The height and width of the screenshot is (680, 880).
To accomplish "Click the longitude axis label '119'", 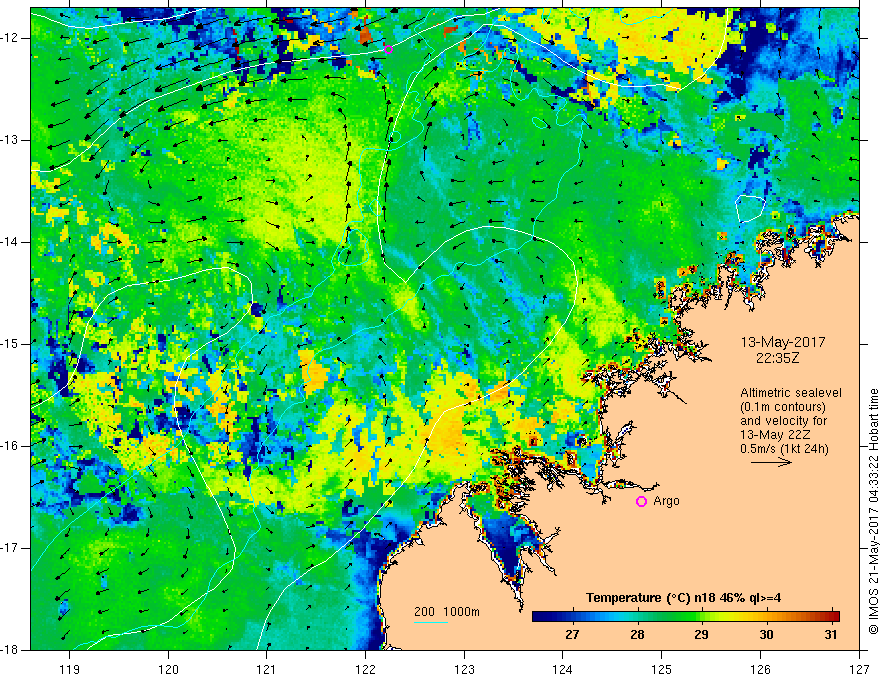I will 70,669.
